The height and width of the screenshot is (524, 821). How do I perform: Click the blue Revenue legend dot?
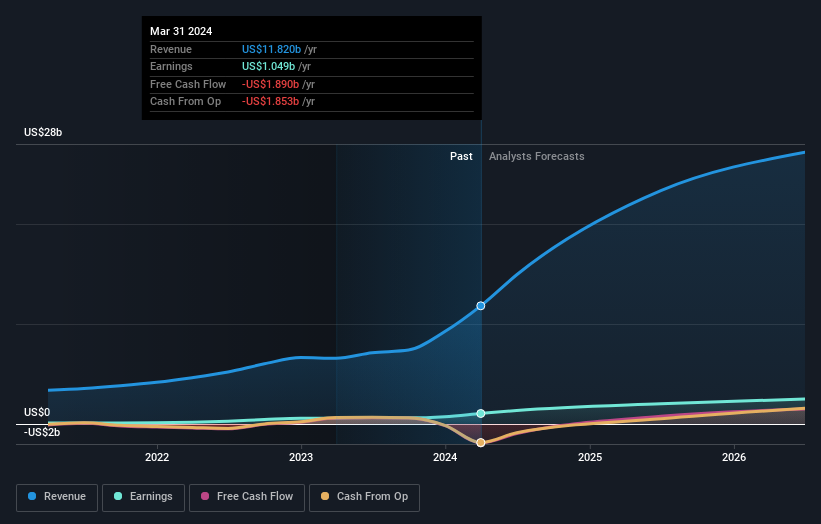click(32, 496)
